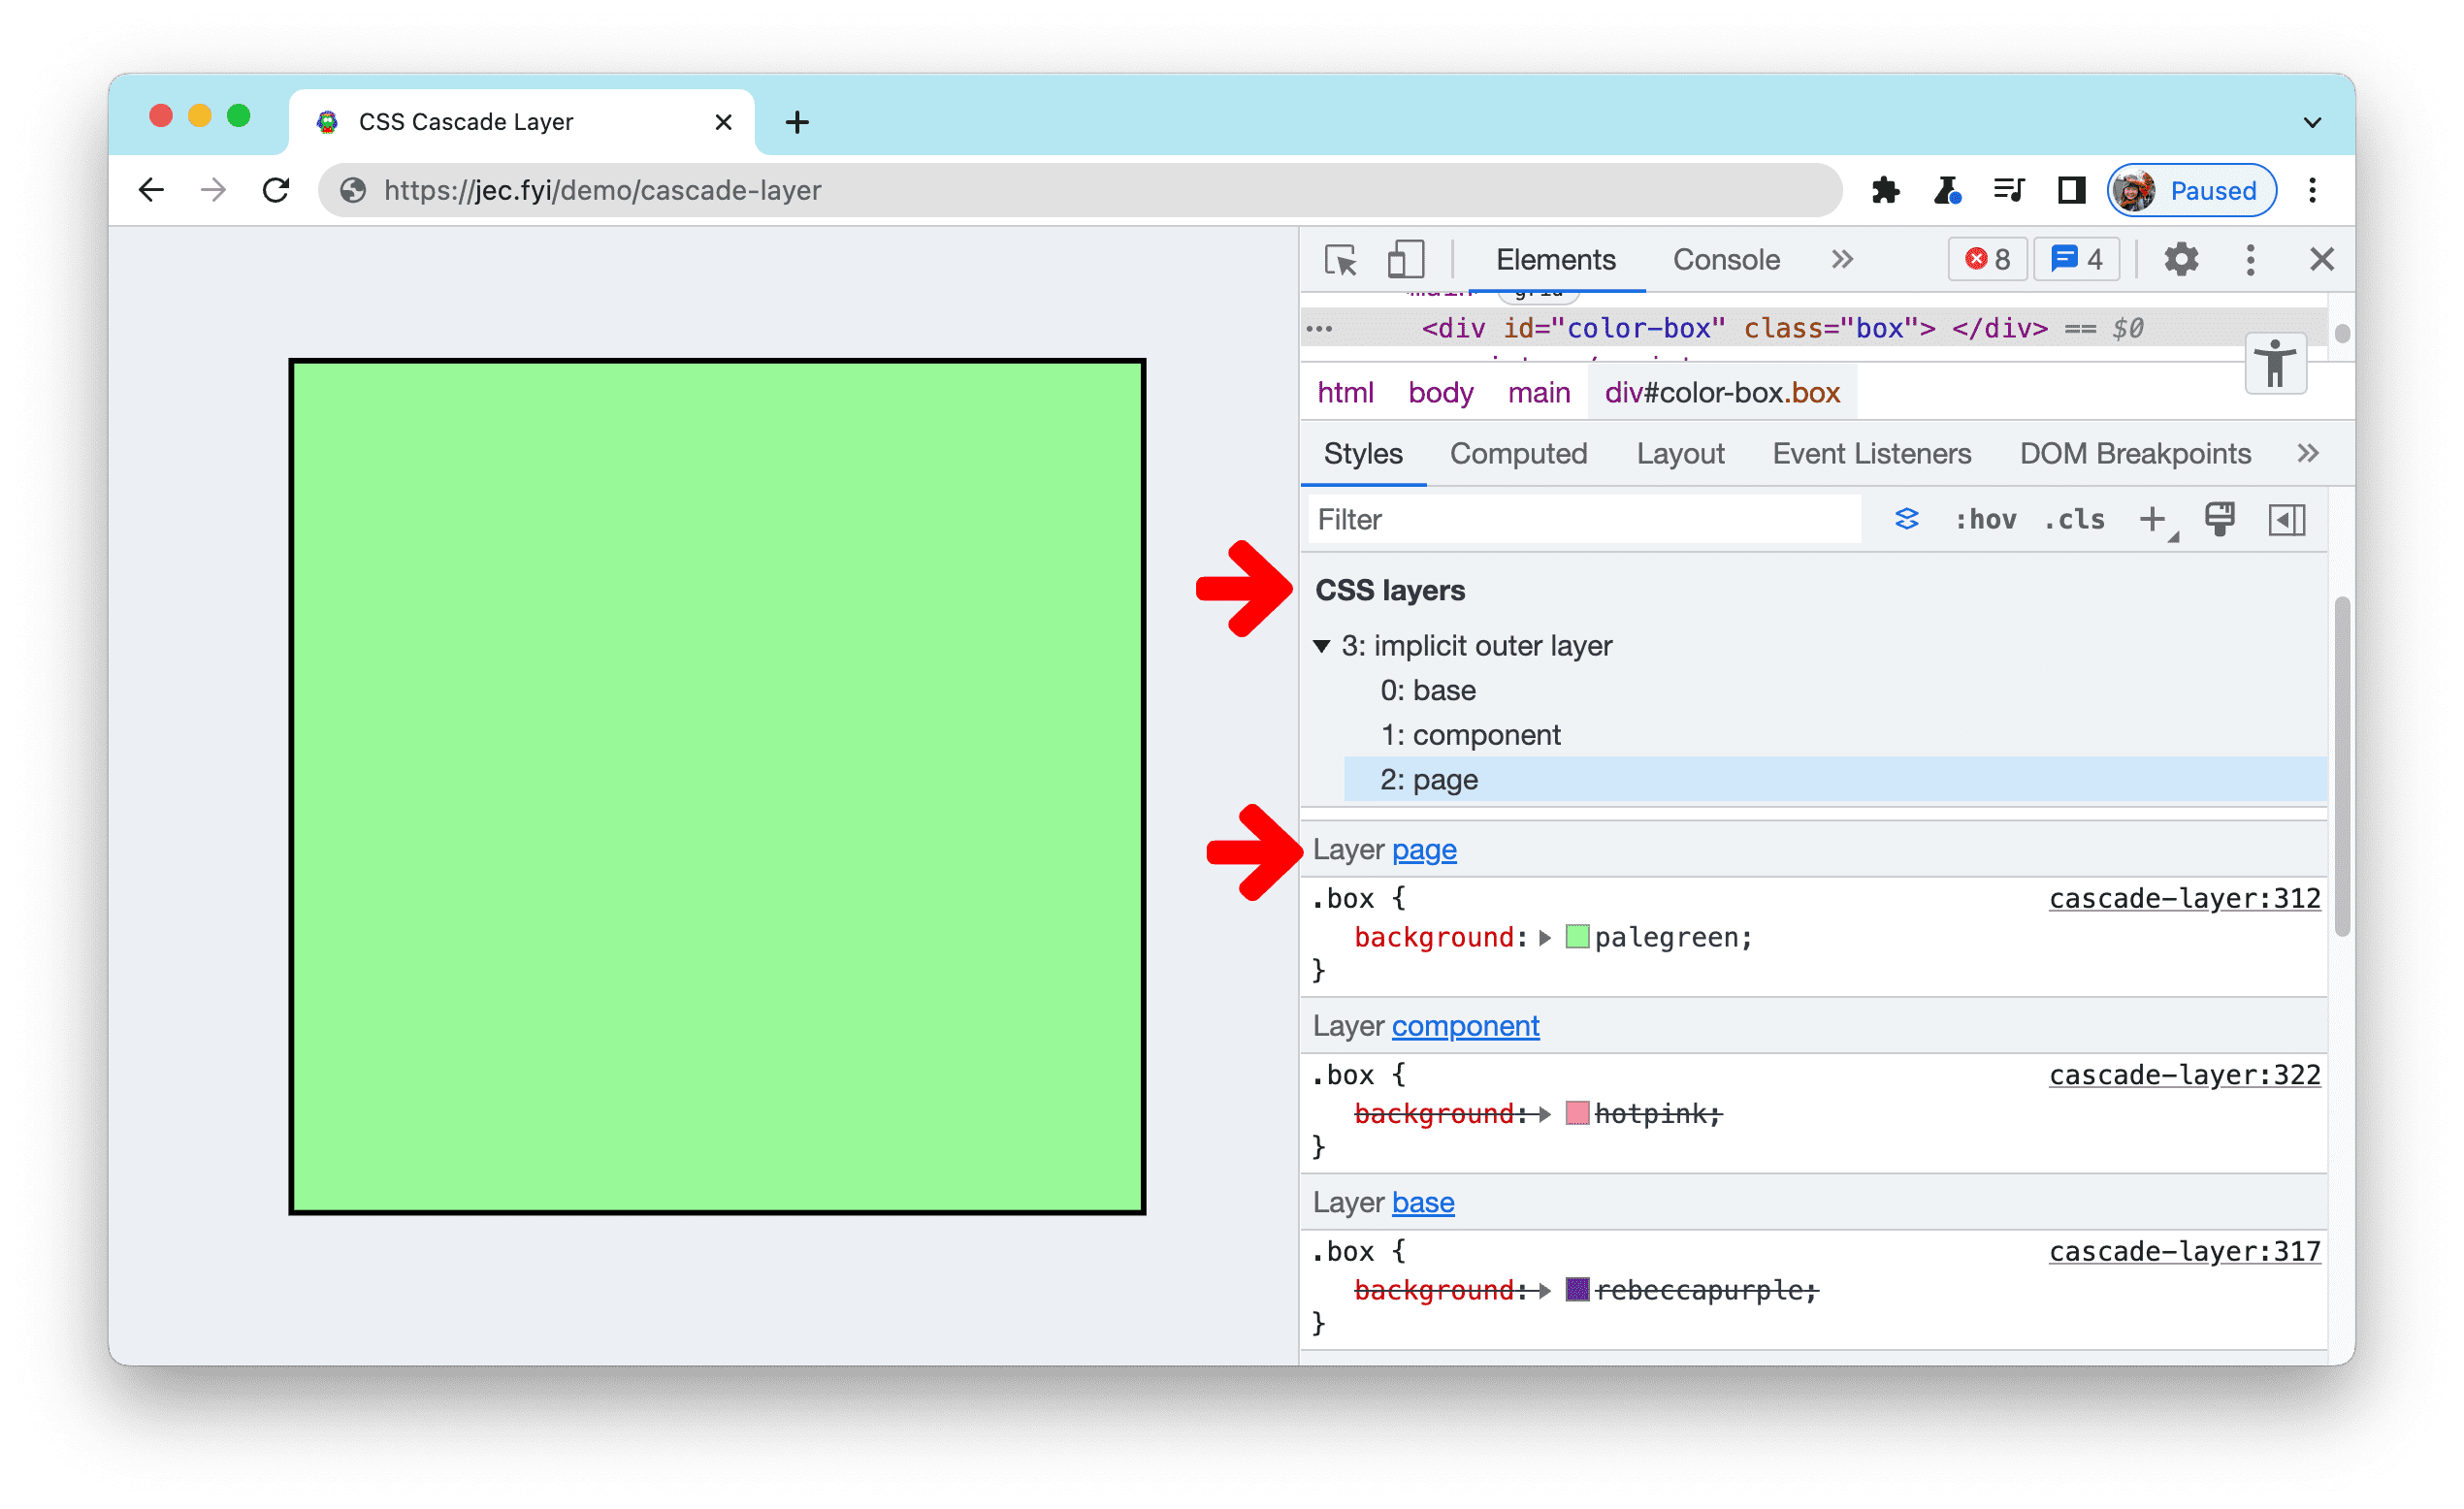Click the device toolbar toggle icon
Screen dimensions: 2464x1509
(1401, 260)
